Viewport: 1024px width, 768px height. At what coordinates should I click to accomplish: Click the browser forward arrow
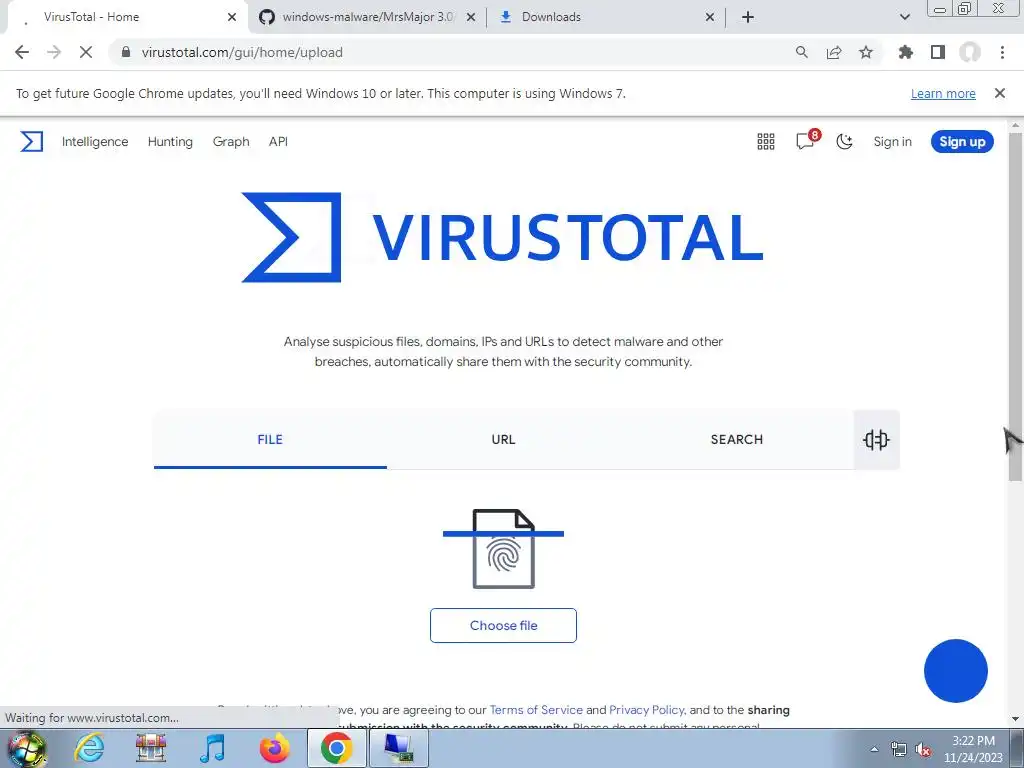[54, 52]
